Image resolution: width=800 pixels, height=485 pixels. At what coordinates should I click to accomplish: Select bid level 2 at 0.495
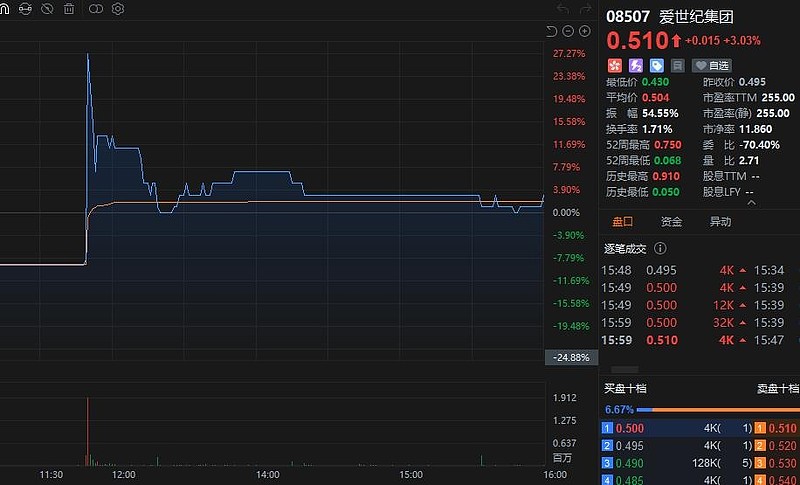(x=677, y=446)
